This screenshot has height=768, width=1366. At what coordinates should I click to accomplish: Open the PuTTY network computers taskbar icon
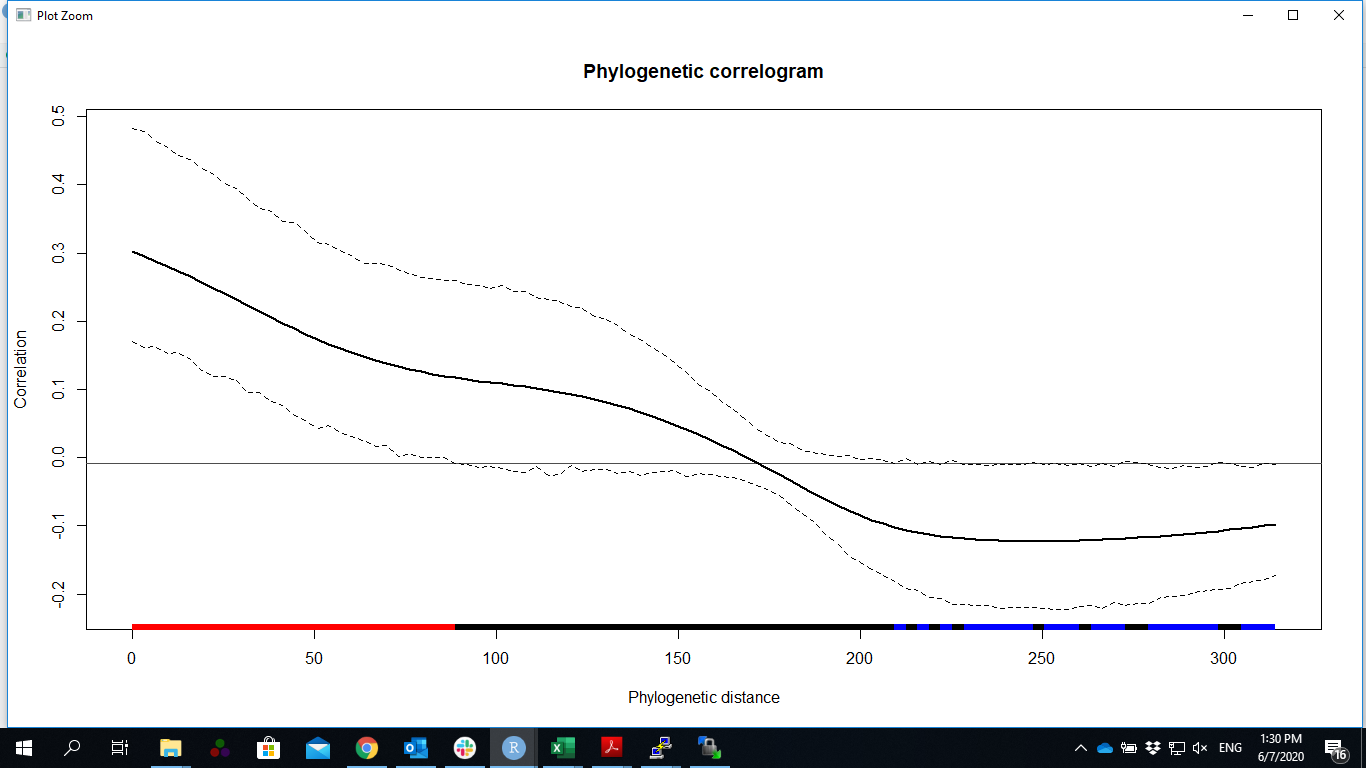click(660, 748)
